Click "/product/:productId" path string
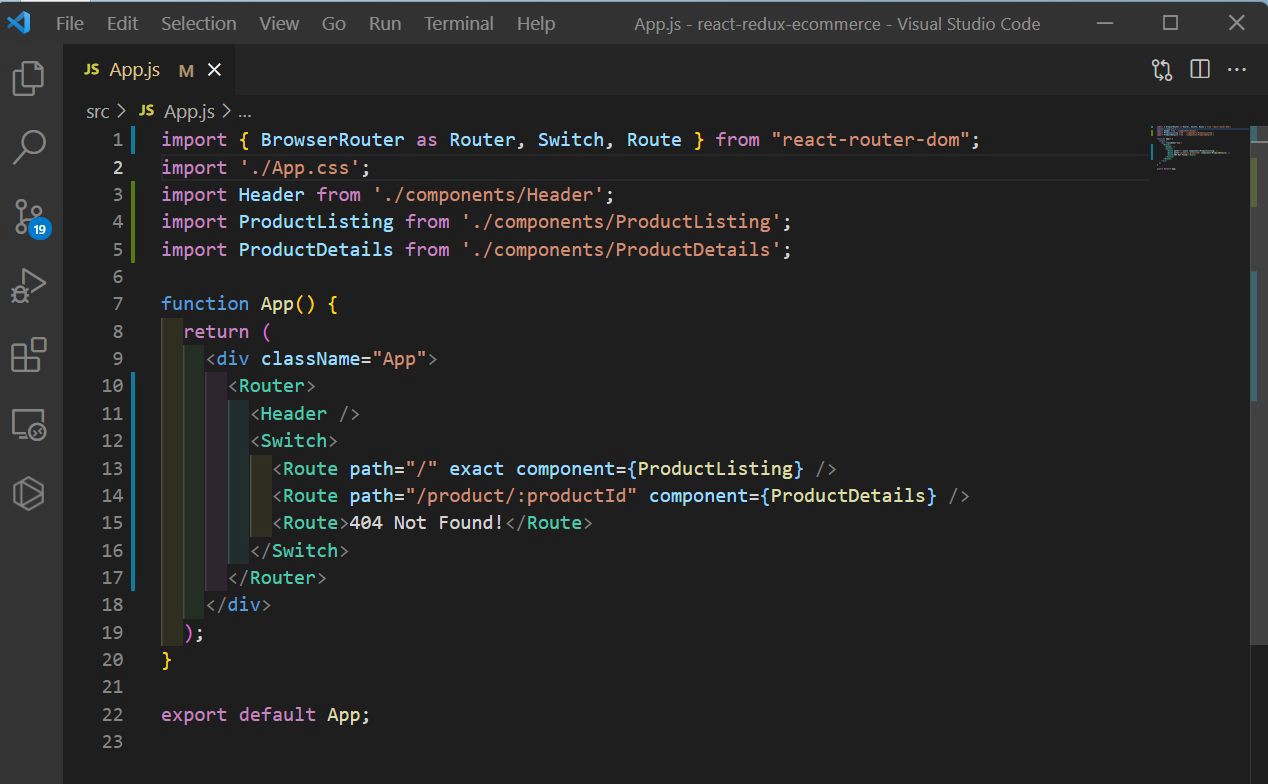The height and width of the screenshot is (784, 1268). (521, 495)
